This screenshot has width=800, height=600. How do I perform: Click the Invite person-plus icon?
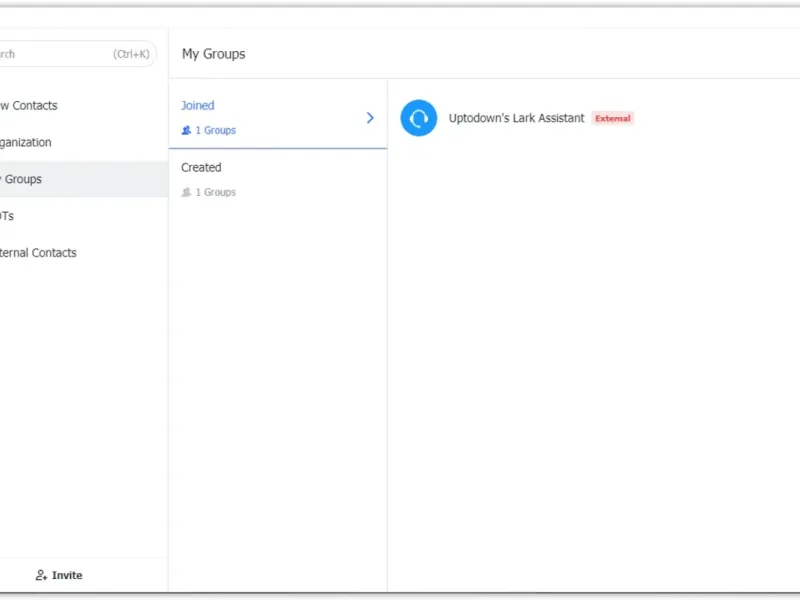click(41, 575)
